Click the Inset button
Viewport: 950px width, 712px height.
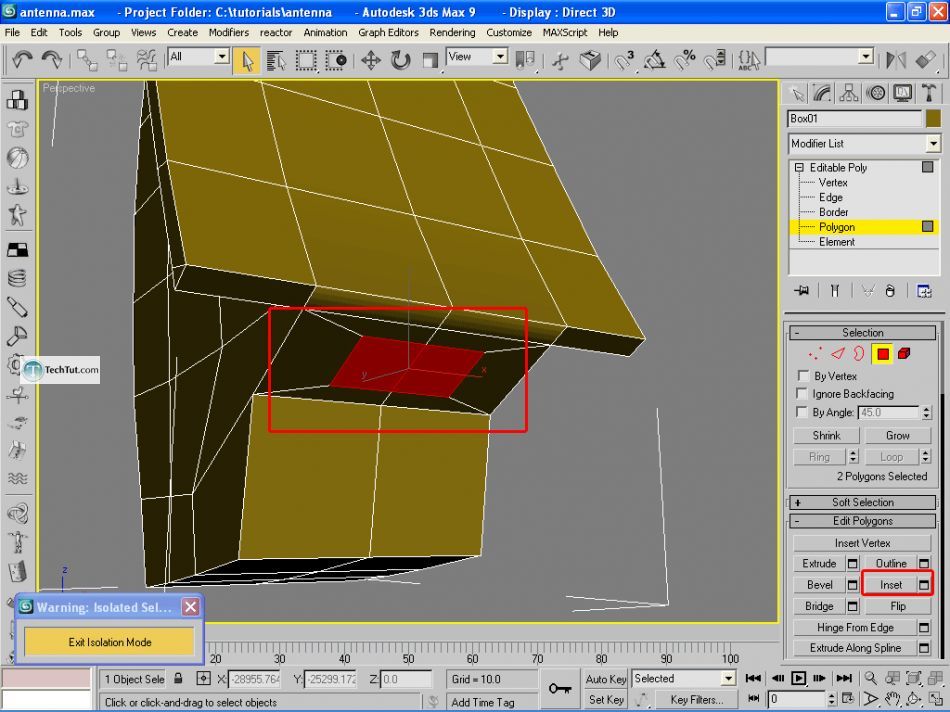(890, 585)
